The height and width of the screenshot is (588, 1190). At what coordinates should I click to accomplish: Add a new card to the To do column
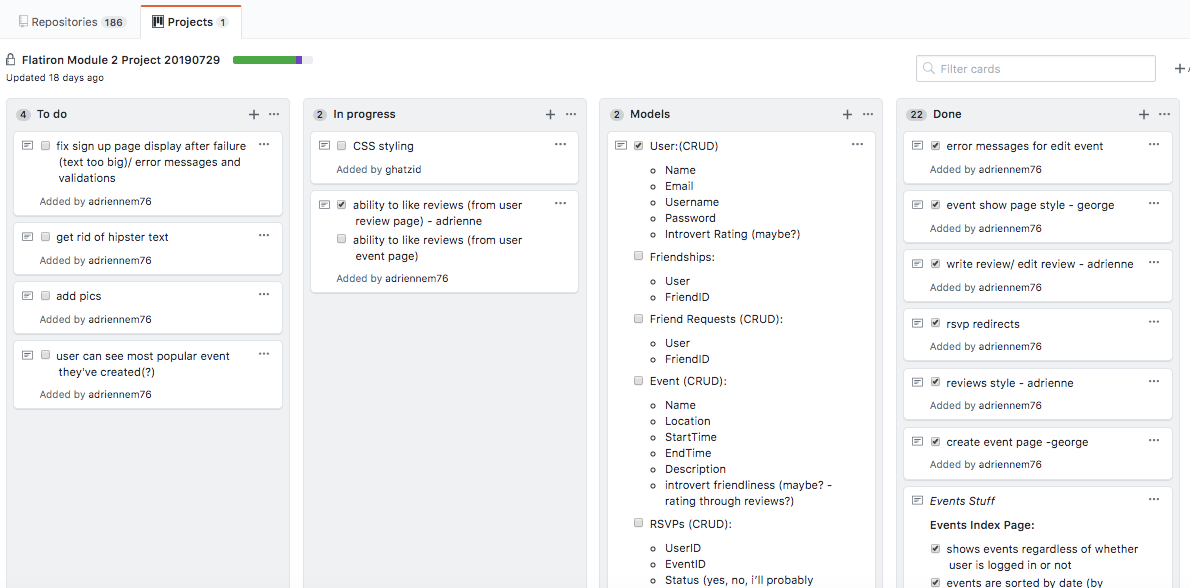[x=253, y=114]
